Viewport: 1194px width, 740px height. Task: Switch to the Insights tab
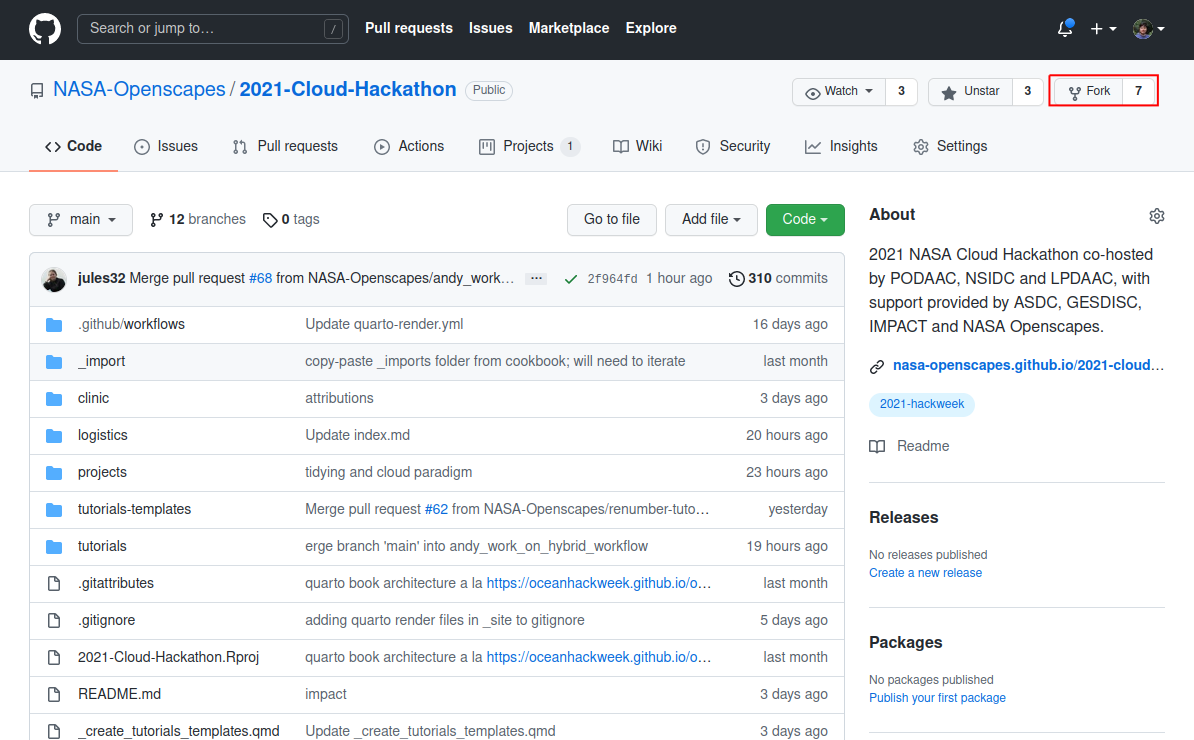point(841,146)
